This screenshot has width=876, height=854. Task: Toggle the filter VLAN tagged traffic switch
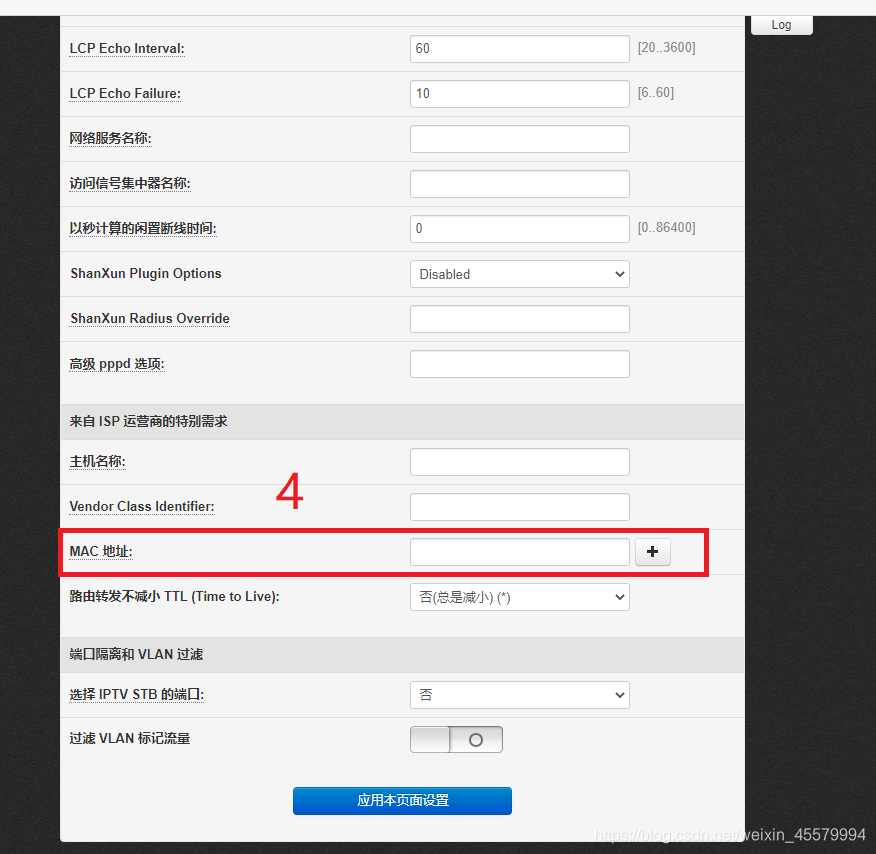click(x=456, y=740)
